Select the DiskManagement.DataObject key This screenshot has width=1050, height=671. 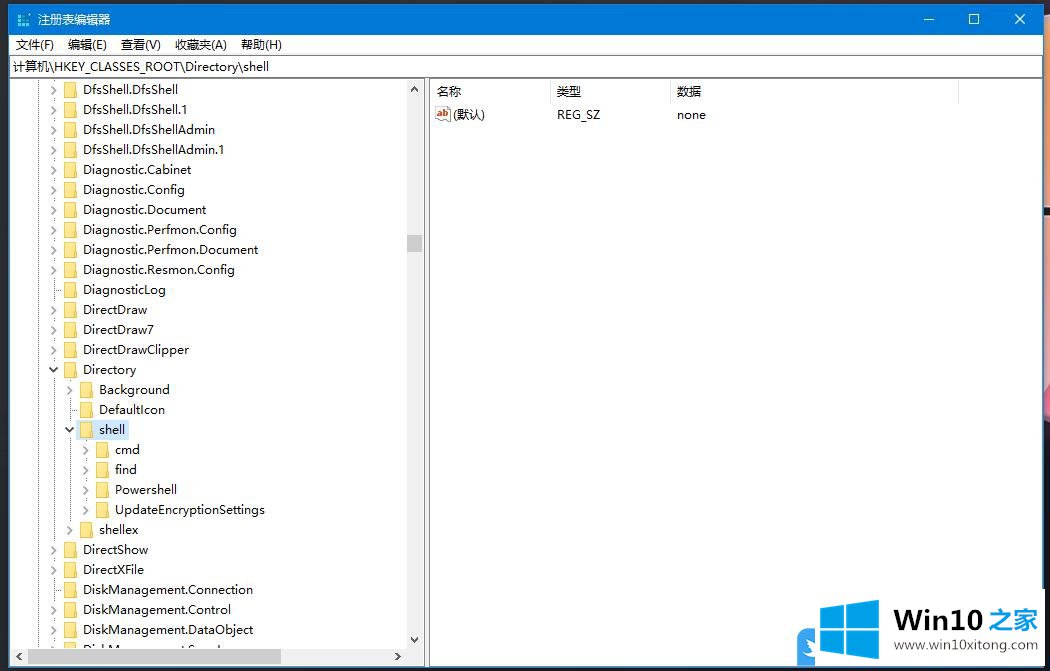168,630
